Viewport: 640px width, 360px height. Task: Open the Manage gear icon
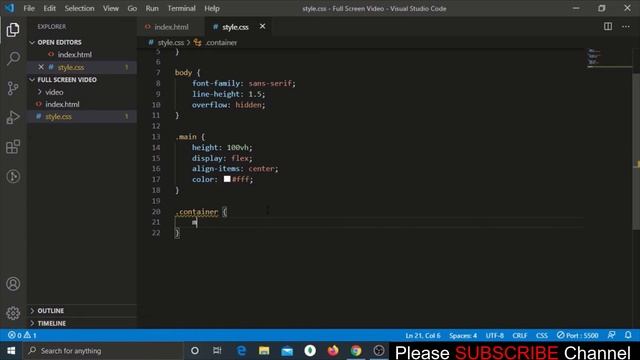(x=13, y=313)
